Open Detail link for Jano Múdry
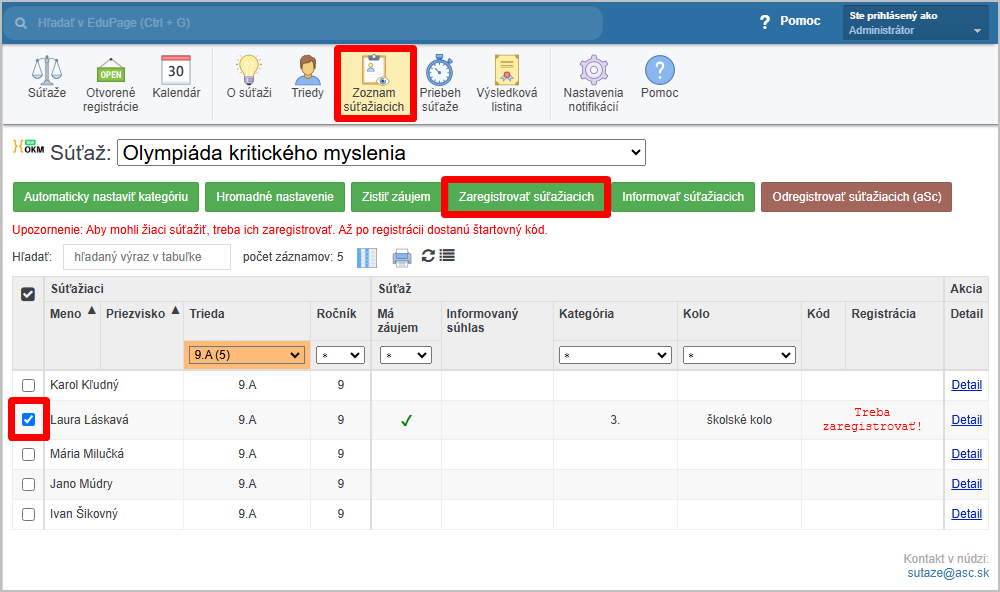 [966, 484]
